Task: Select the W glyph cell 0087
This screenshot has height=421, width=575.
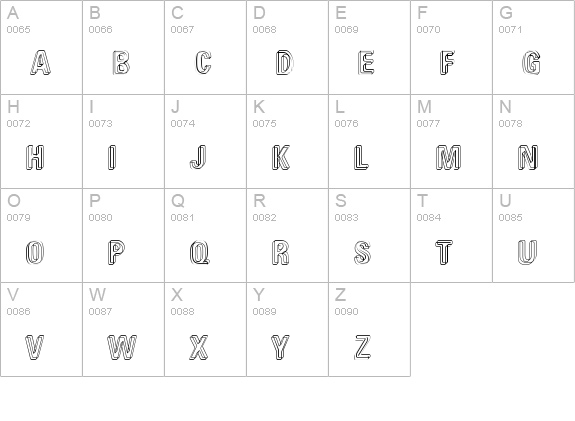Action: point(124,330)
